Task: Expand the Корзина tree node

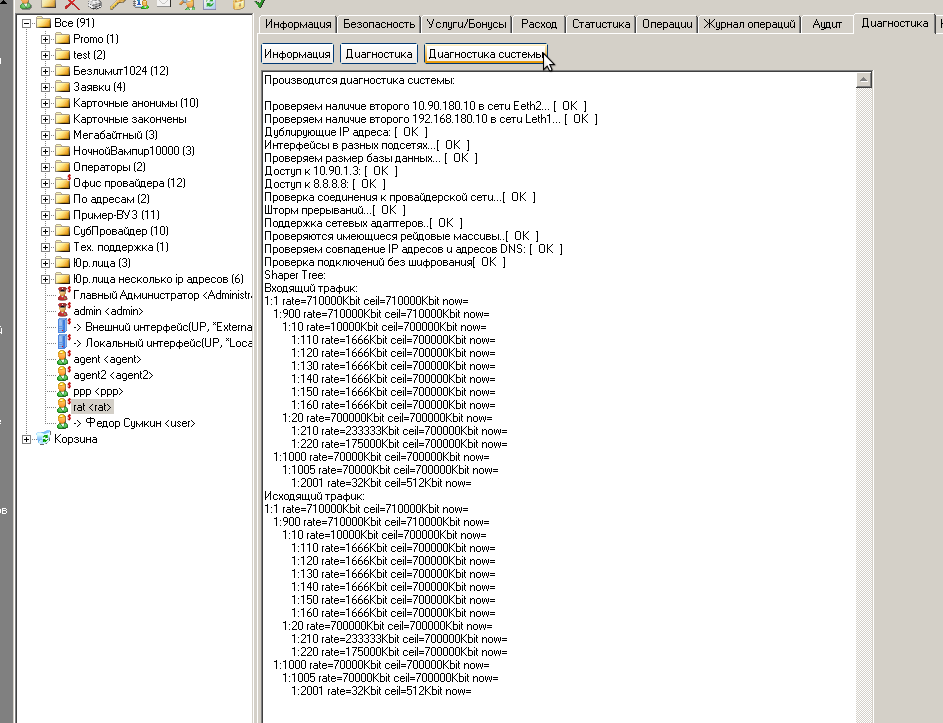Action: coord(27,439)
